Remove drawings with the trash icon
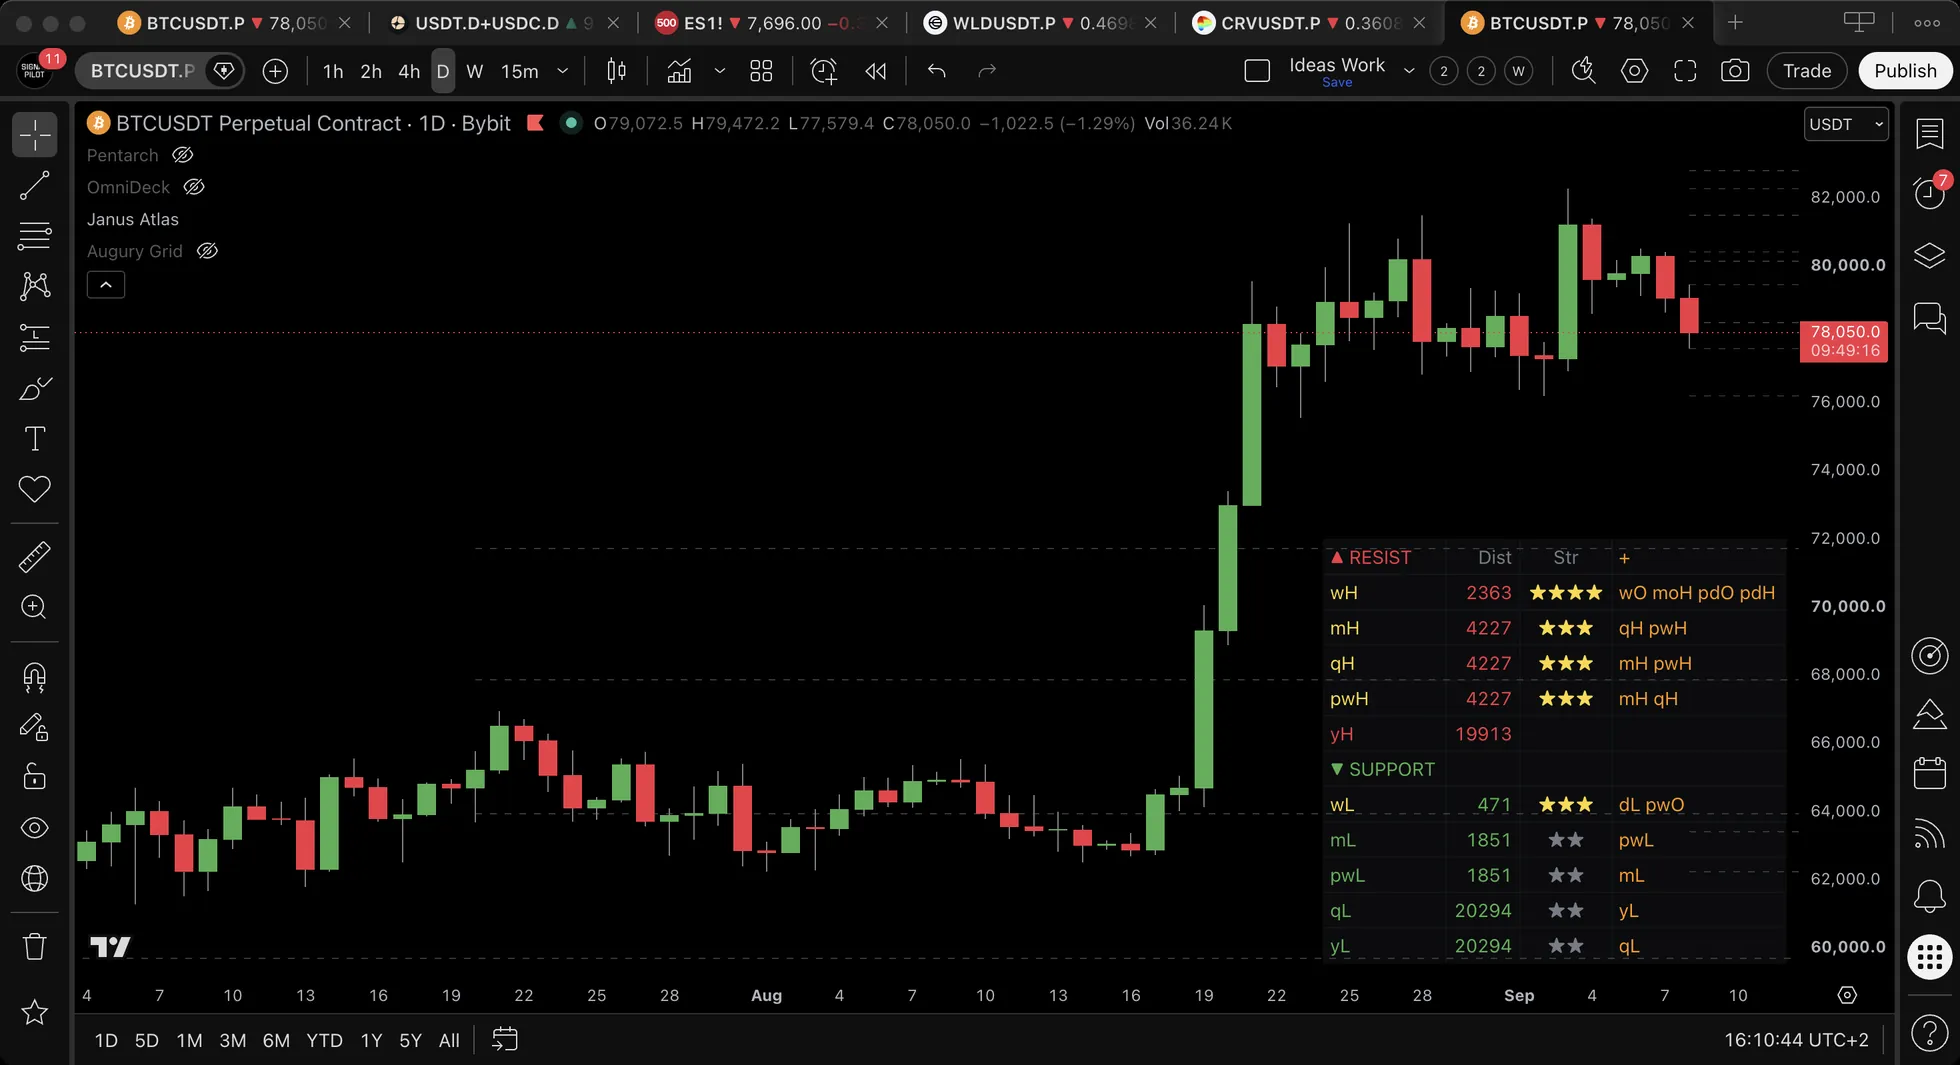 coord(34,946)
